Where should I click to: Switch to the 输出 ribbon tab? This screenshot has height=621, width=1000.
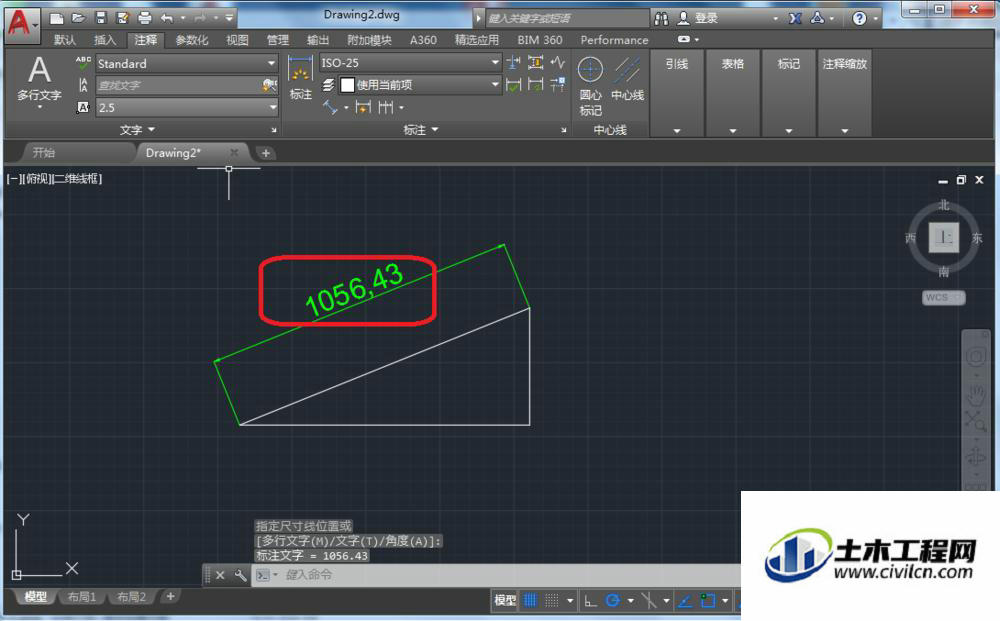click(318, 40)
